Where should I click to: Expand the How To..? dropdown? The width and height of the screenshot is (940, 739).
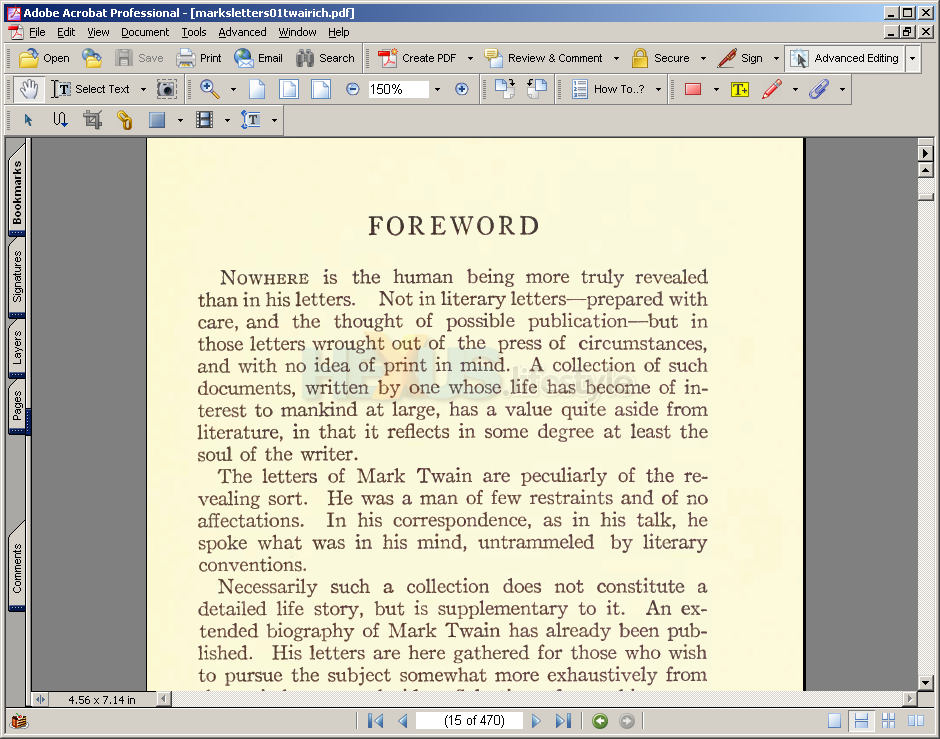click(658, 89)
